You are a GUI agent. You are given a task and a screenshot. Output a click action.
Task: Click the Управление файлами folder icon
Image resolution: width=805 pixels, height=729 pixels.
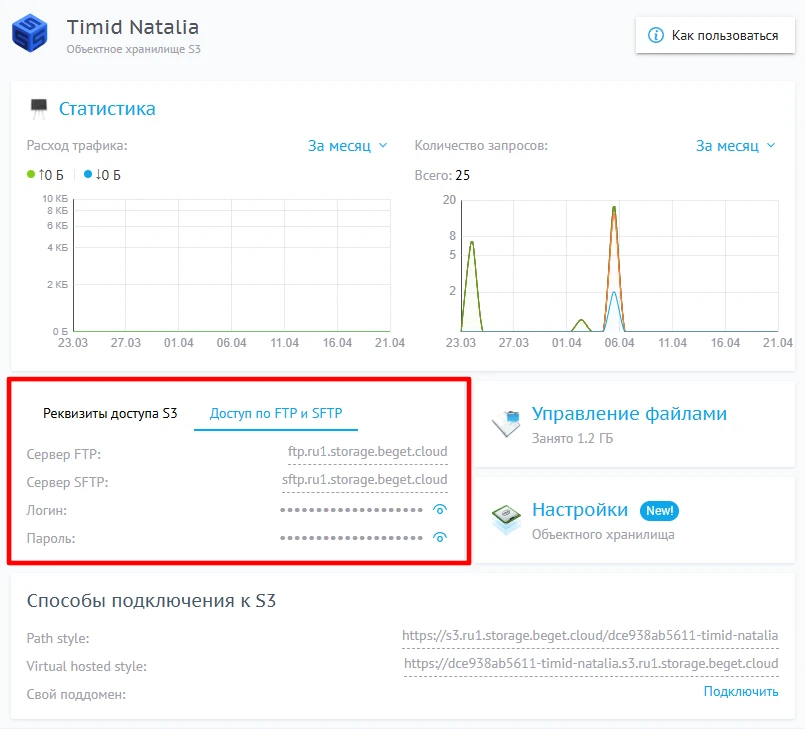(506, 423)
